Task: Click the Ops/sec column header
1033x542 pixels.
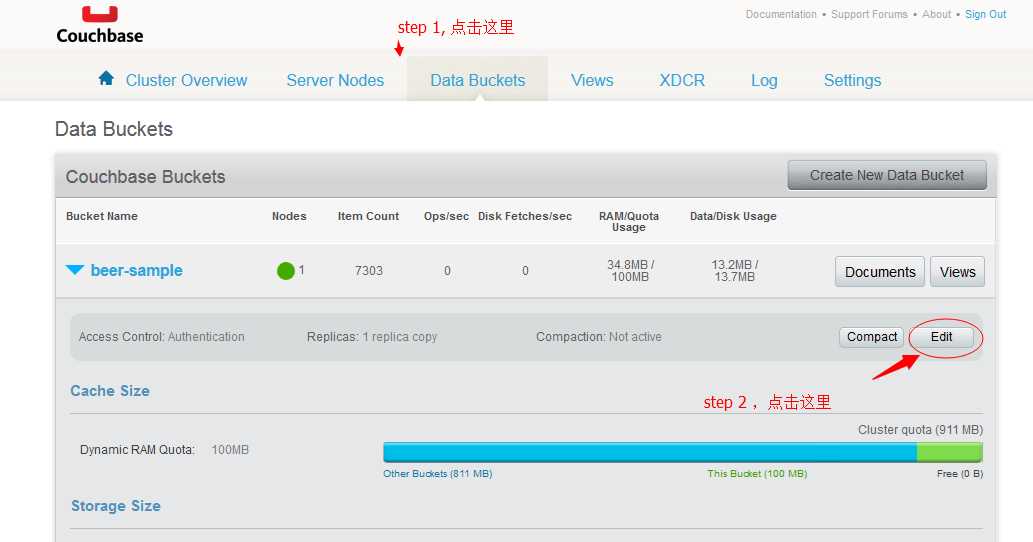Action: coord(446,216)
